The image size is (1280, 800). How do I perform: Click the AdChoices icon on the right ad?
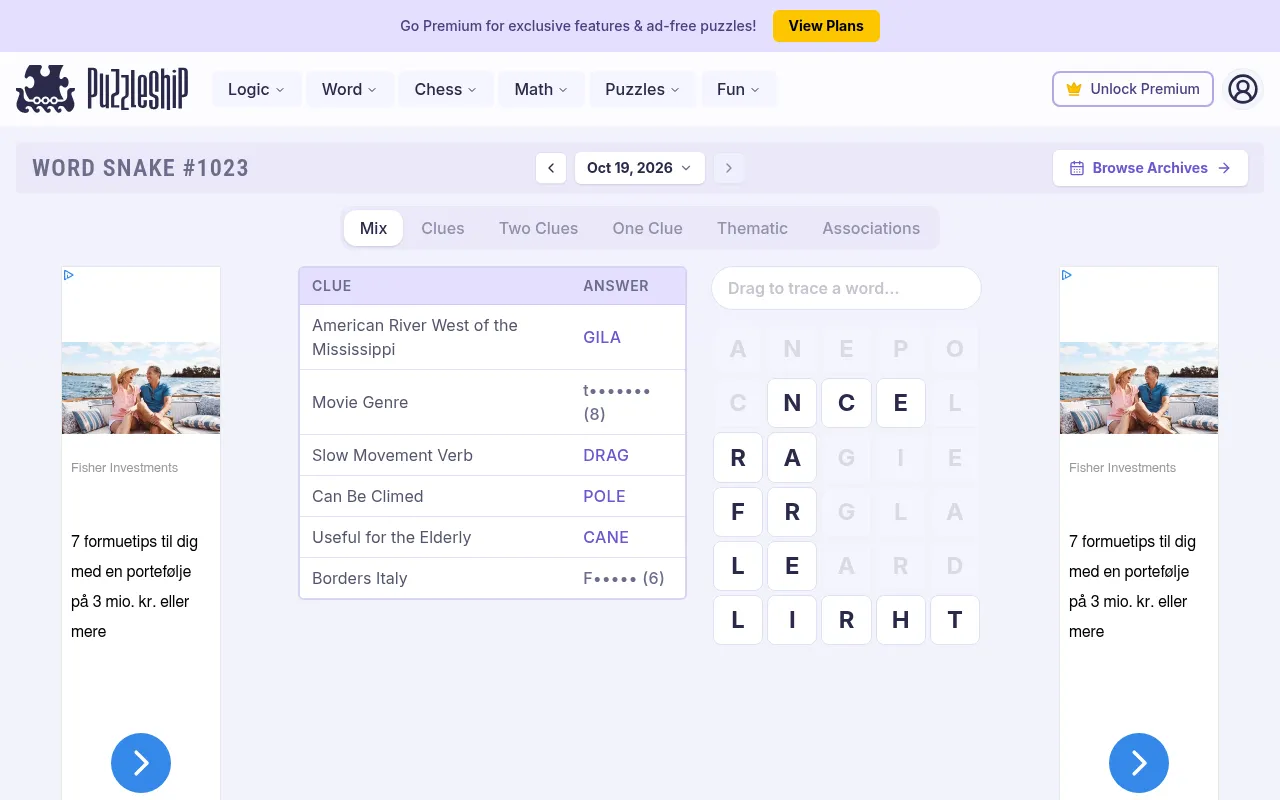pos(1067,275)
